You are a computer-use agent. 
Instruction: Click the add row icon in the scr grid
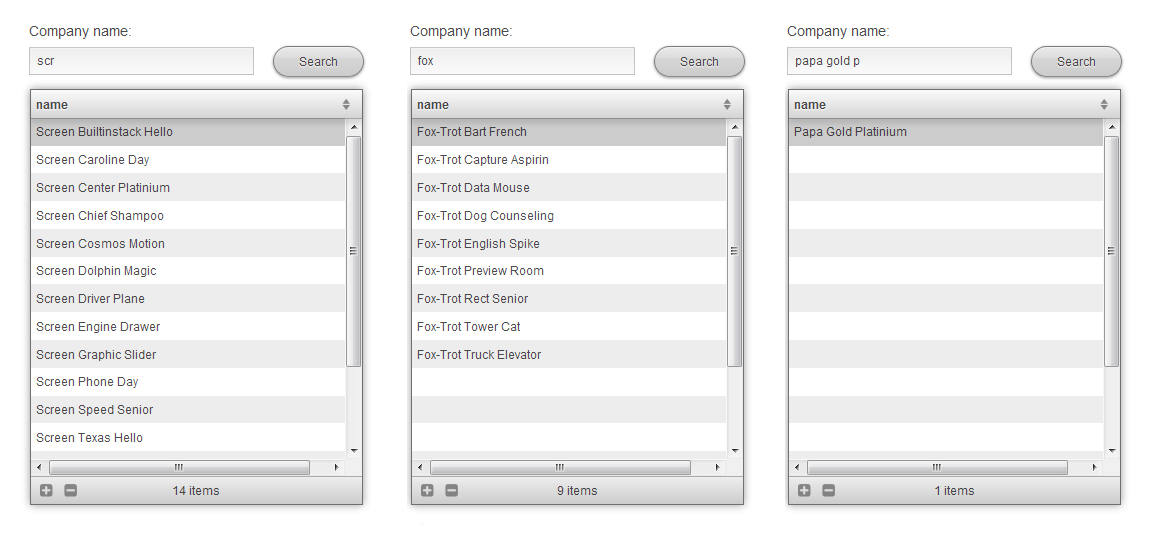pos(46,491)
